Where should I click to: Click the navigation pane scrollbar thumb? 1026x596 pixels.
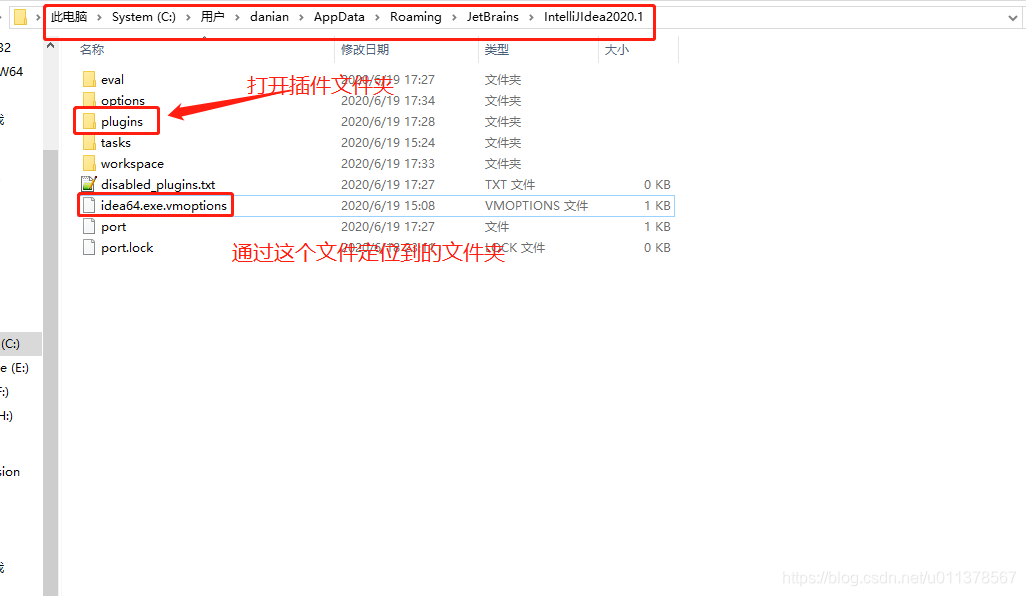coord(50,373)
